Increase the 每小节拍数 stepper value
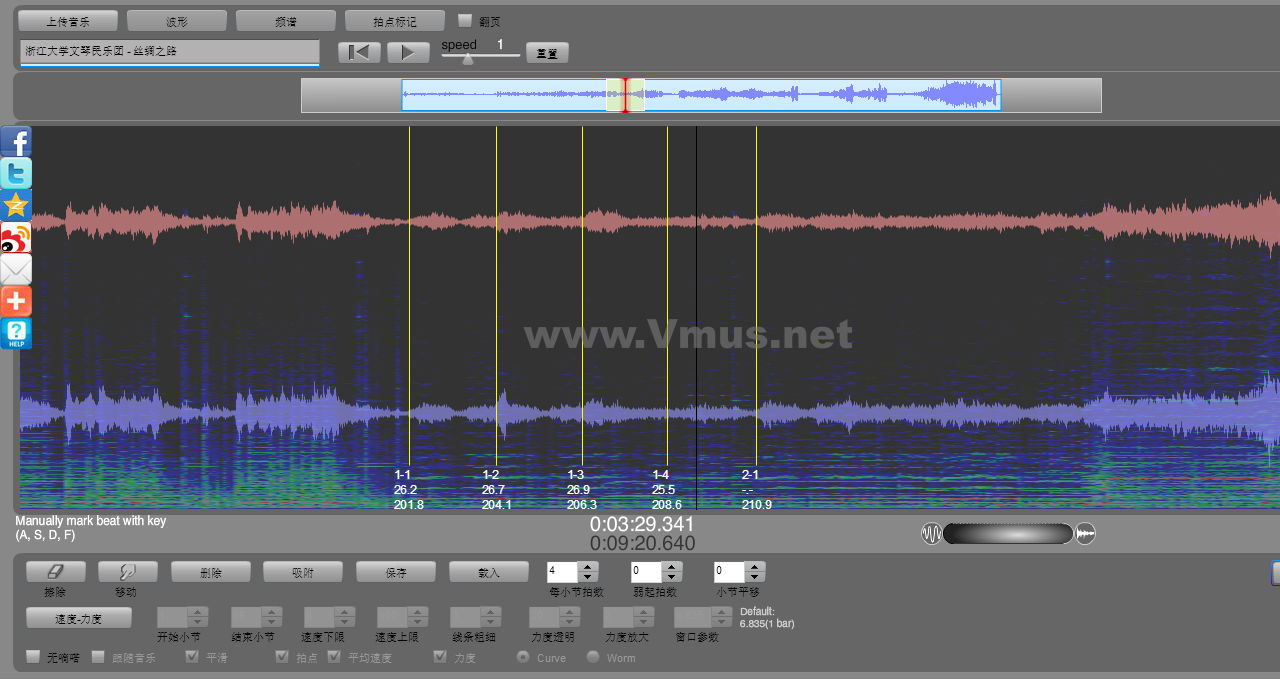 (588, 567)
